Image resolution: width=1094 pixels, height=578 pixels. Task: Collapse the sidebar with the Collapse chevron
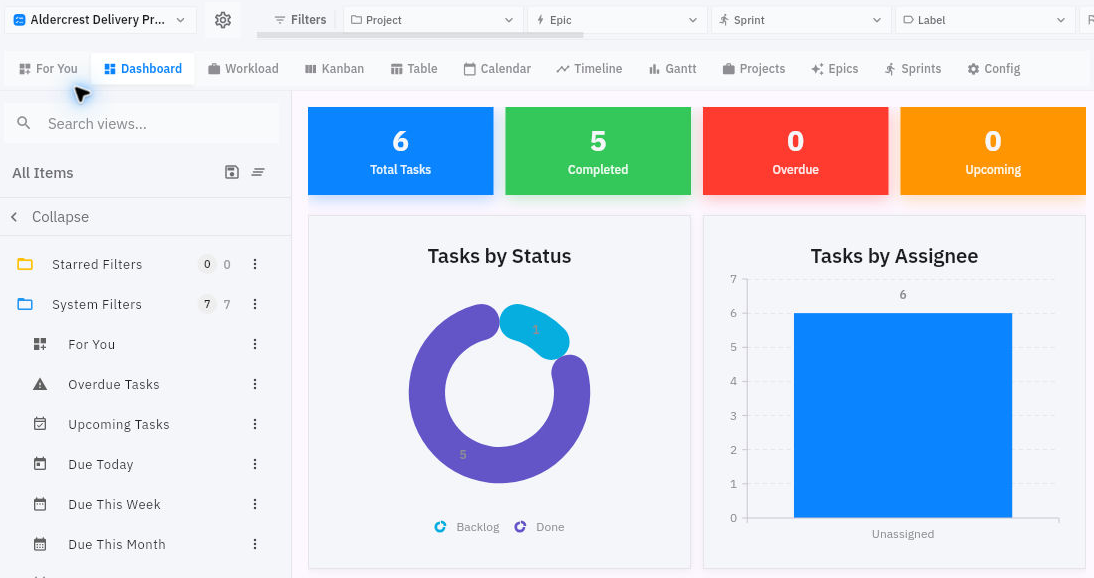[x=14, y=217]
